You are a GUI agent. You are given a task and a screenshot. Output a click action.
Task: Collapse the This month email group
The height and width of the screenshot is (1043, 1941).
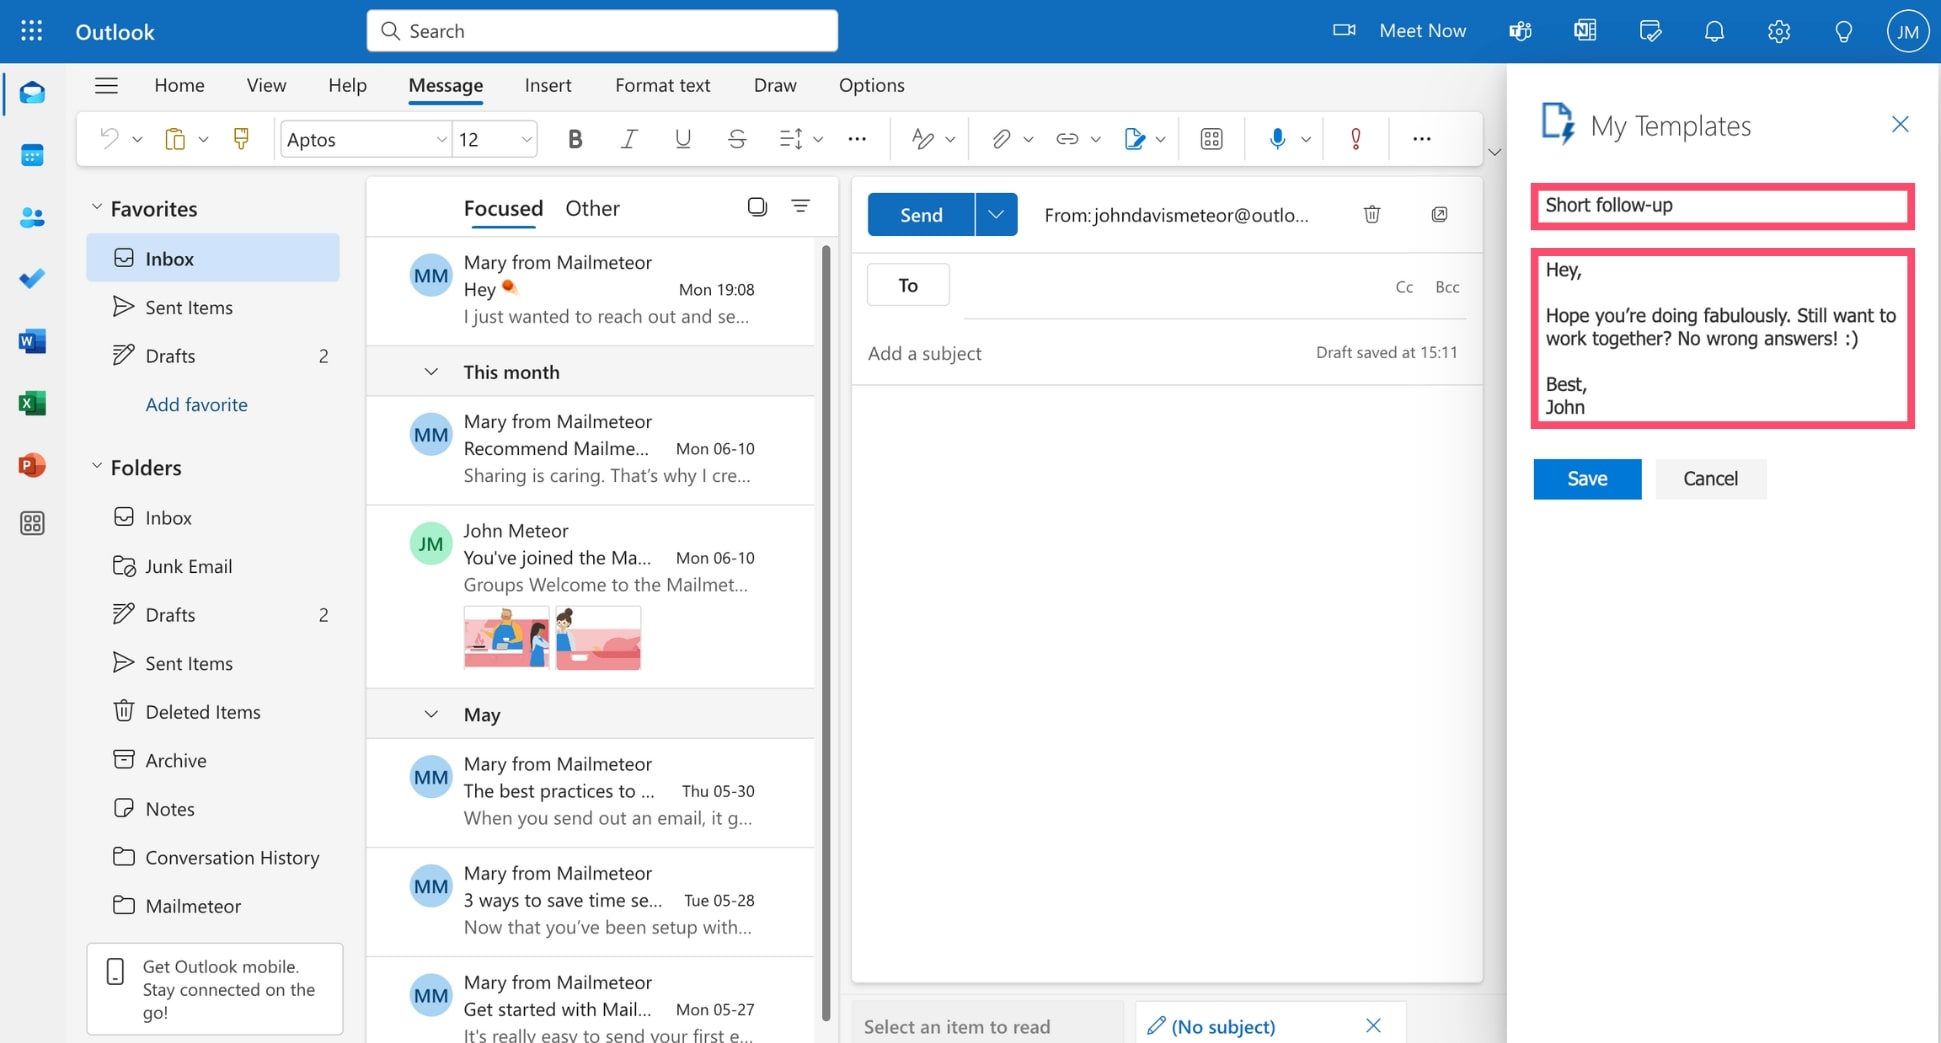coord(431,371)
